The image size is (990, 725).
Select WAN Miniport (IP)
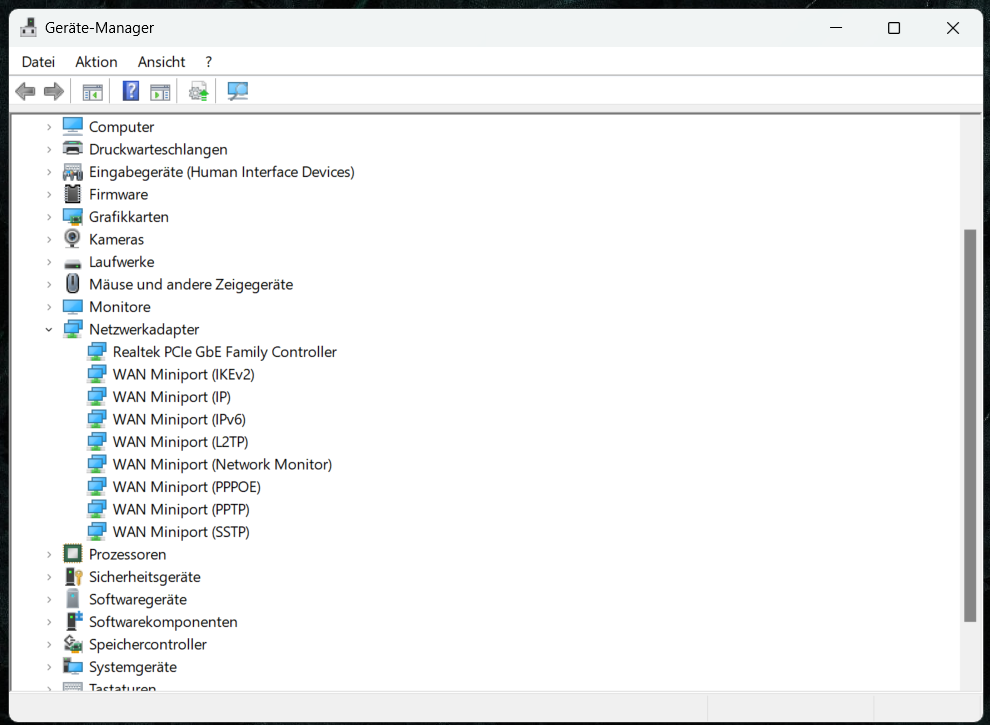coord(172,397)
